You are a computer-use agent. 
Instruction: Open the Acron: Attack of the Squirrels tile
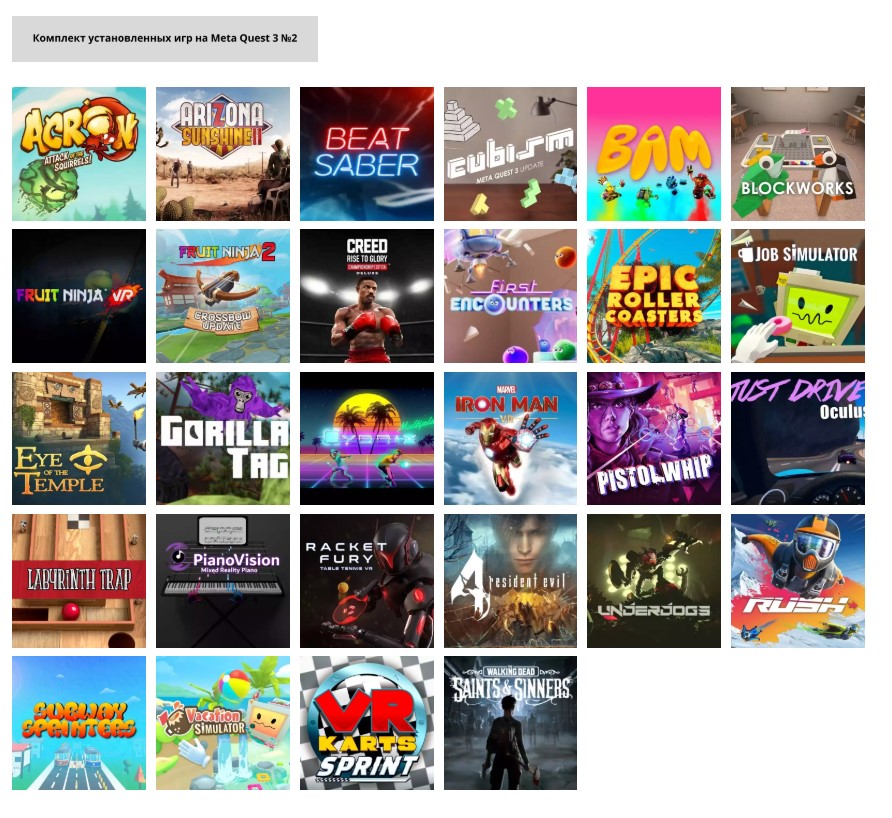click(79, 154)
